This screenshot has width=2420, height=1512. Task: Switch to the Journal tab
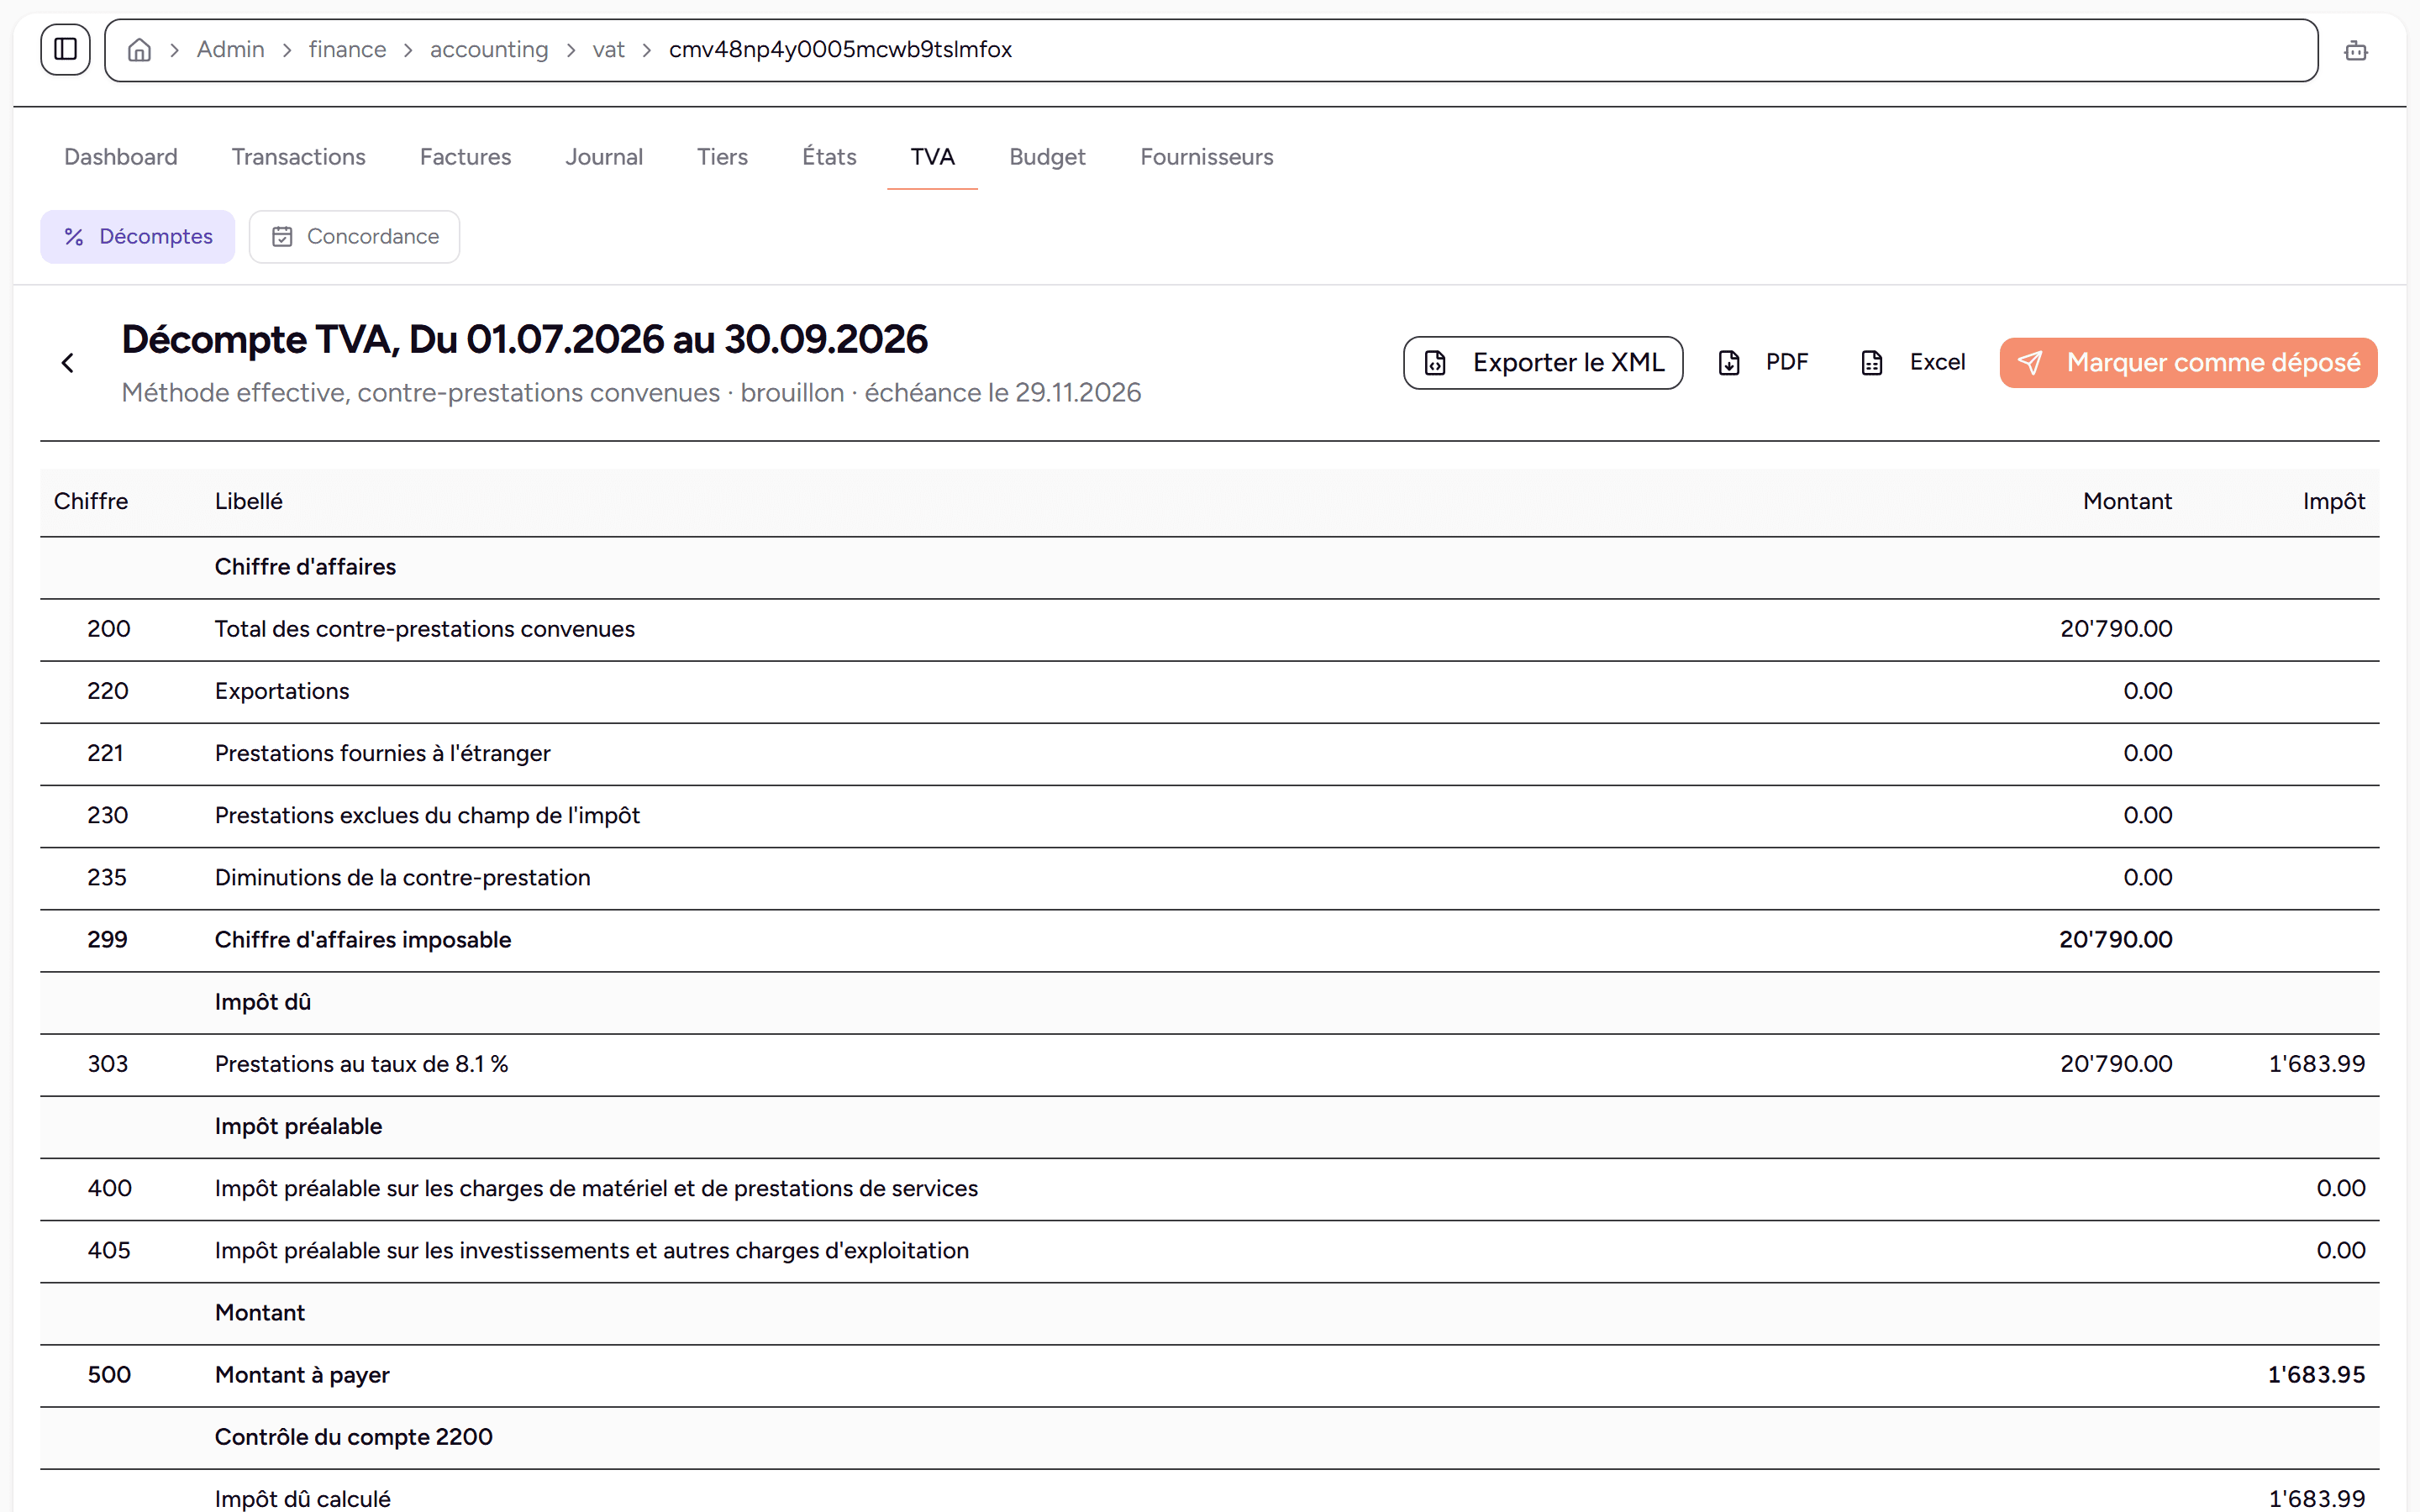604,157
